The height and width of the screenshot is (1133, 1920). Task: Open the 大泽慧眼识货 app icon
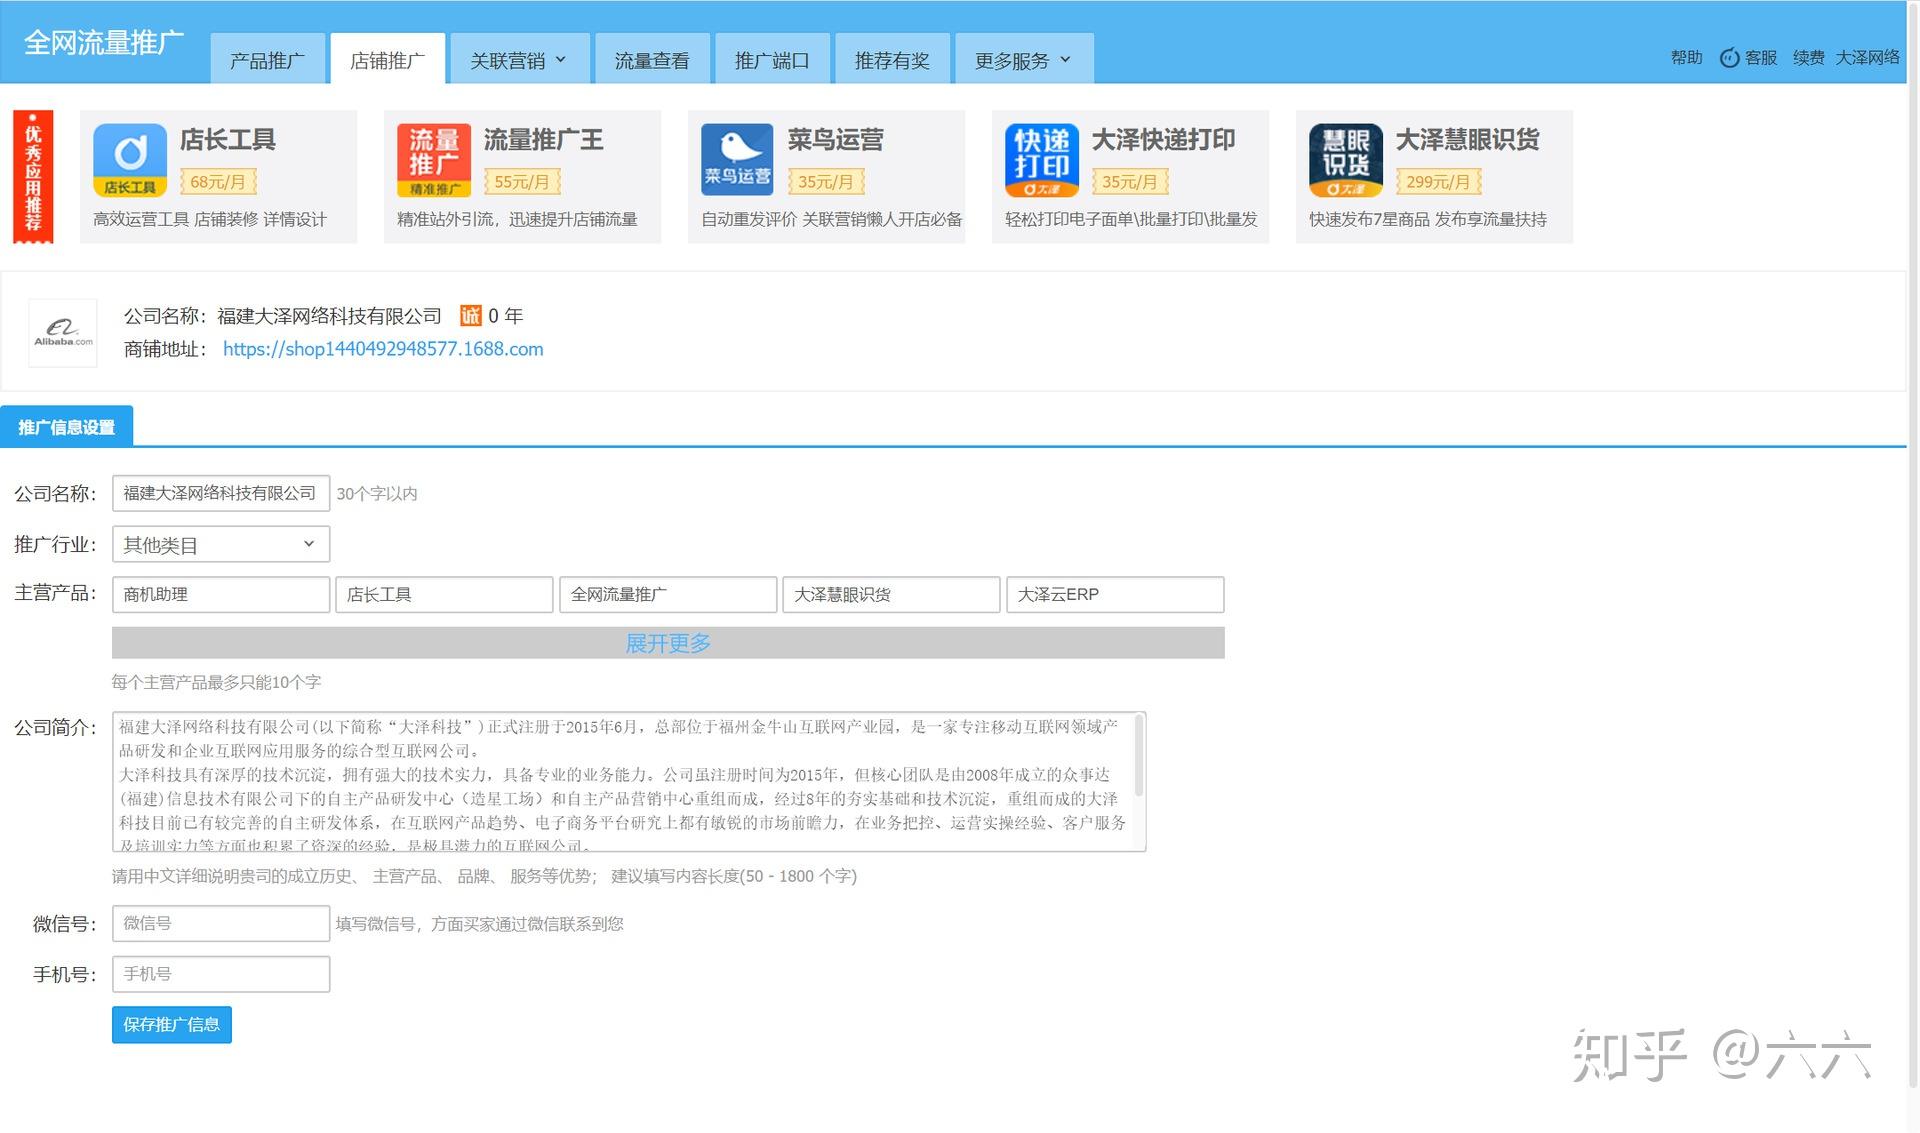pos(1346,160)
